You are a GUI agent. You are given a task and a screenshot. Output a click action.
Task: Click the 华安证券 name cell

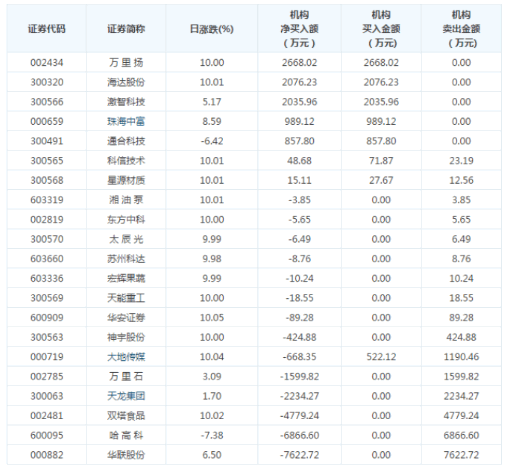pyautogui.click(x=126, y=317)
